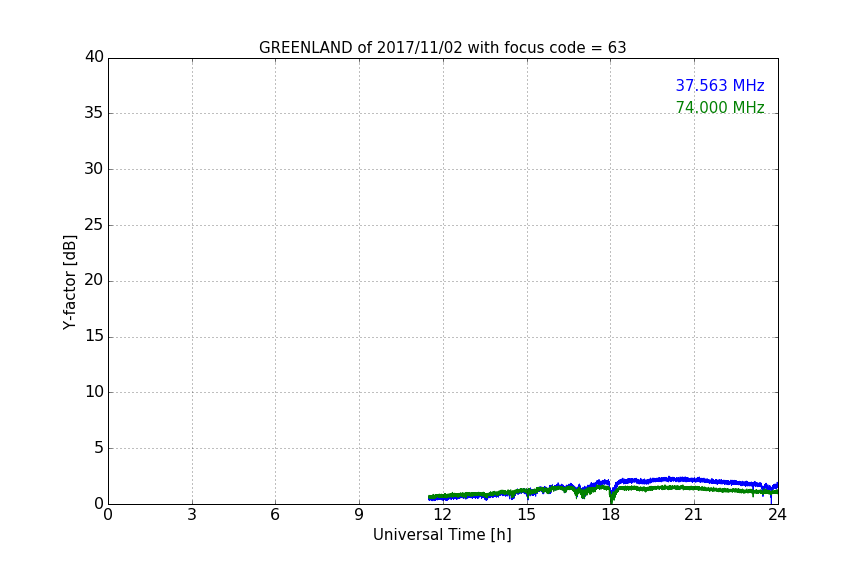864x576 pixels.
Task: Click the y-axis tick label '40'
Action: pyautogui.click(x=94, y=57)
